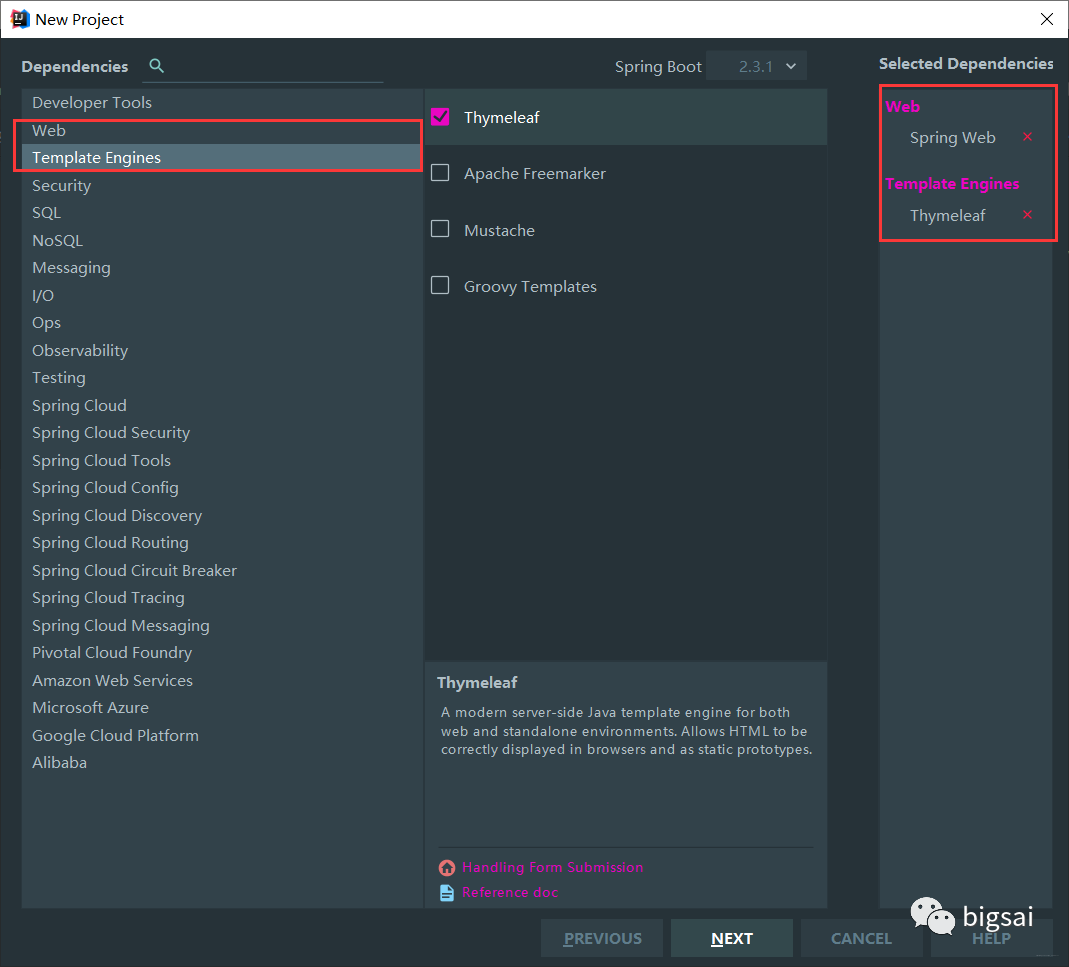Select the Web category

(222, 130)
